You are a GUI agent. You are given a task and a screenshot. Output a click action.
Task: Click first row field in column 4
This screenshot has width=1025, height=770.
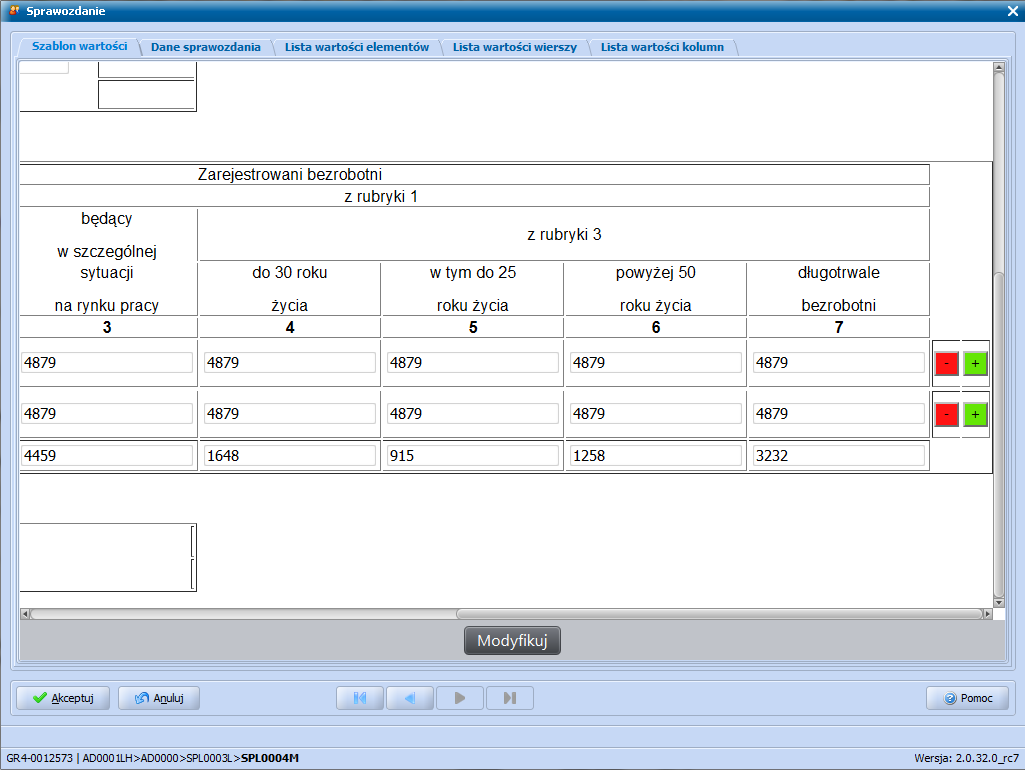(x=290, y=363)
